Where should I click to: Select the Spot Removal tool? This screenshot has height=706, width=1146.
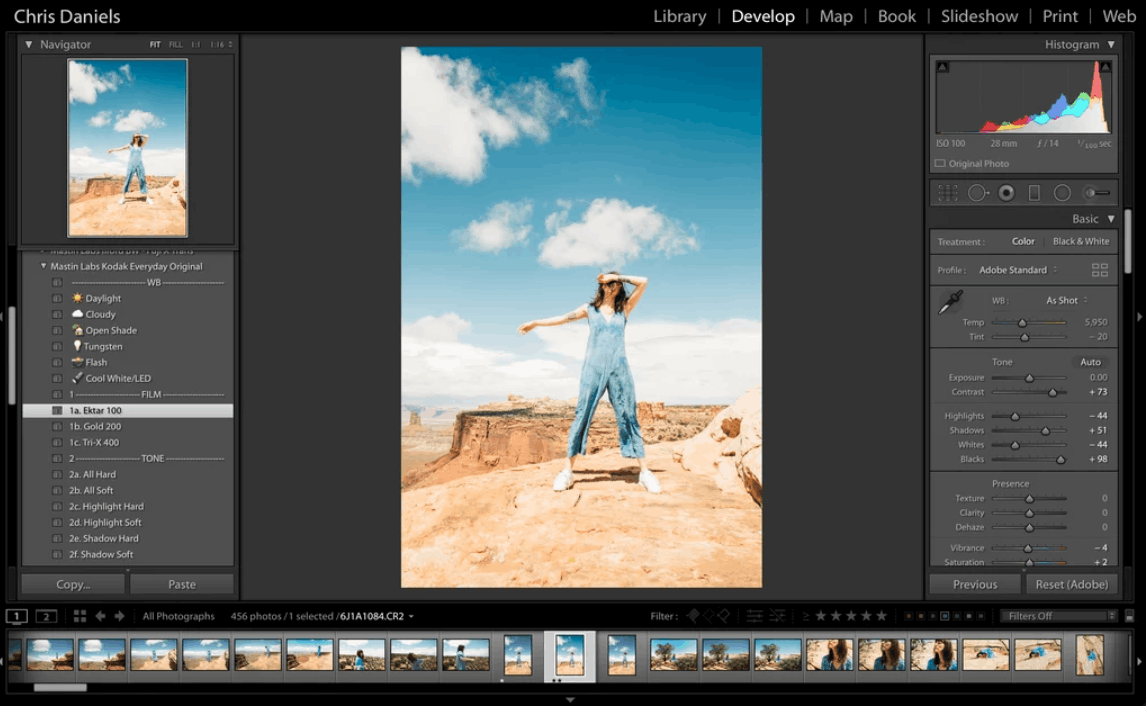[x=977, y=193]
